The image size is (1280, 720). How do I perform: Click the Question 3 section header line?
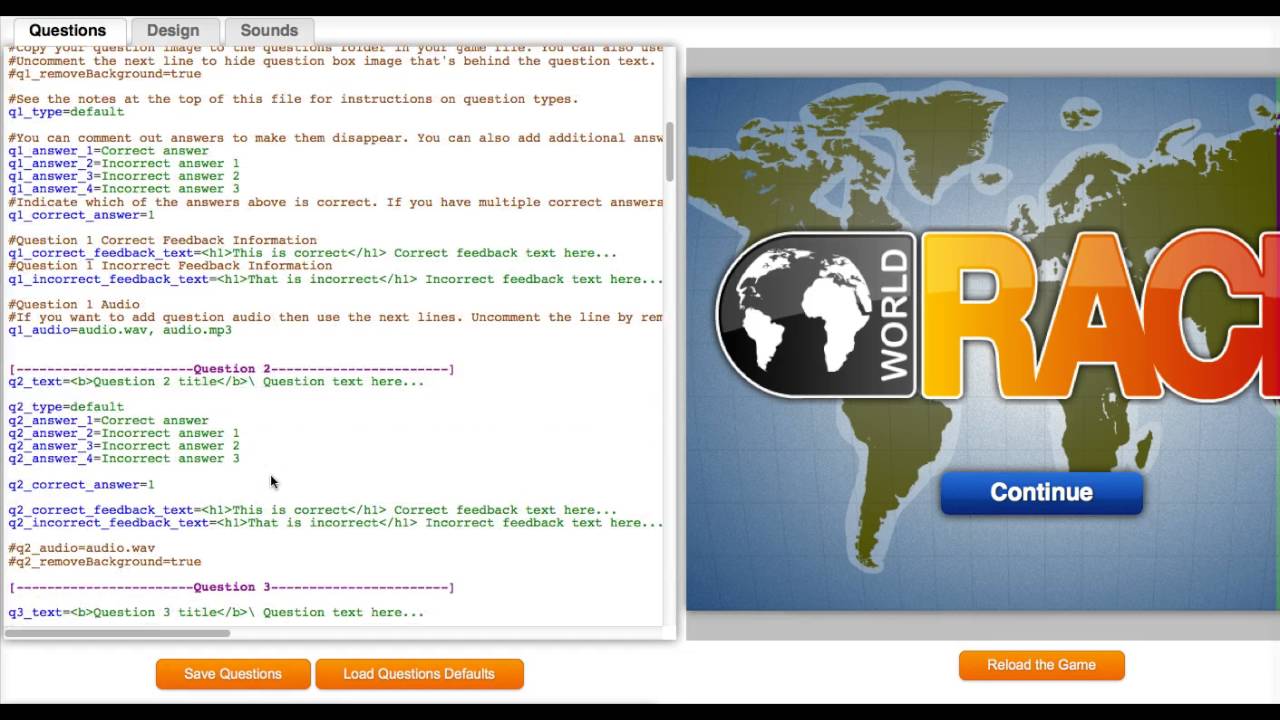click(231, 587)
